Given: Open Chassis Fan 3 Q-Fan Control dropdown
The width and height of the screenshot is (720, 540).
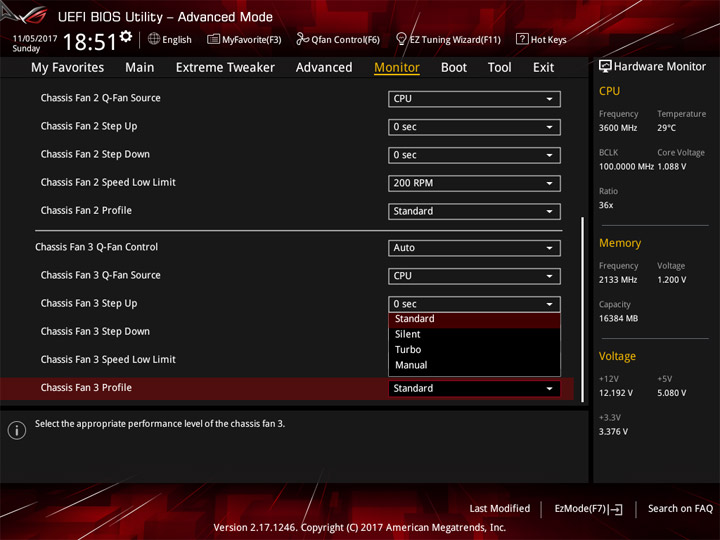Looking at the screenshot, I should pyautogui.click(x=474, y=248).
